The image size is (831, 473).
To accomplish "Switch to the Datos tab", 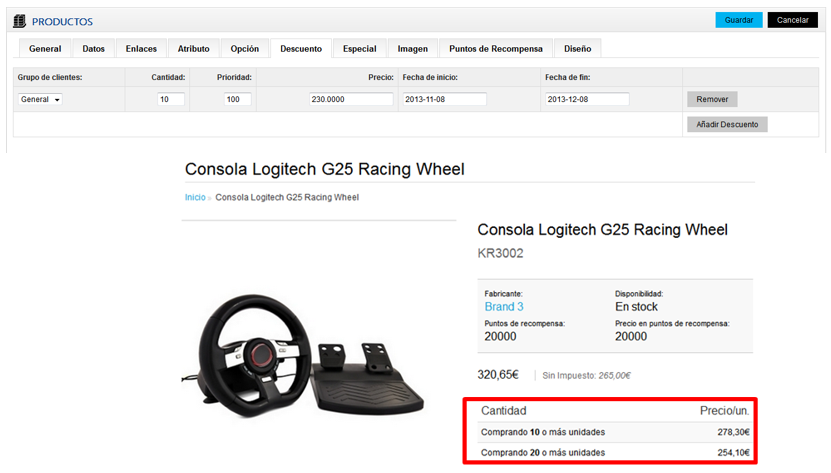I will [93, 49].
